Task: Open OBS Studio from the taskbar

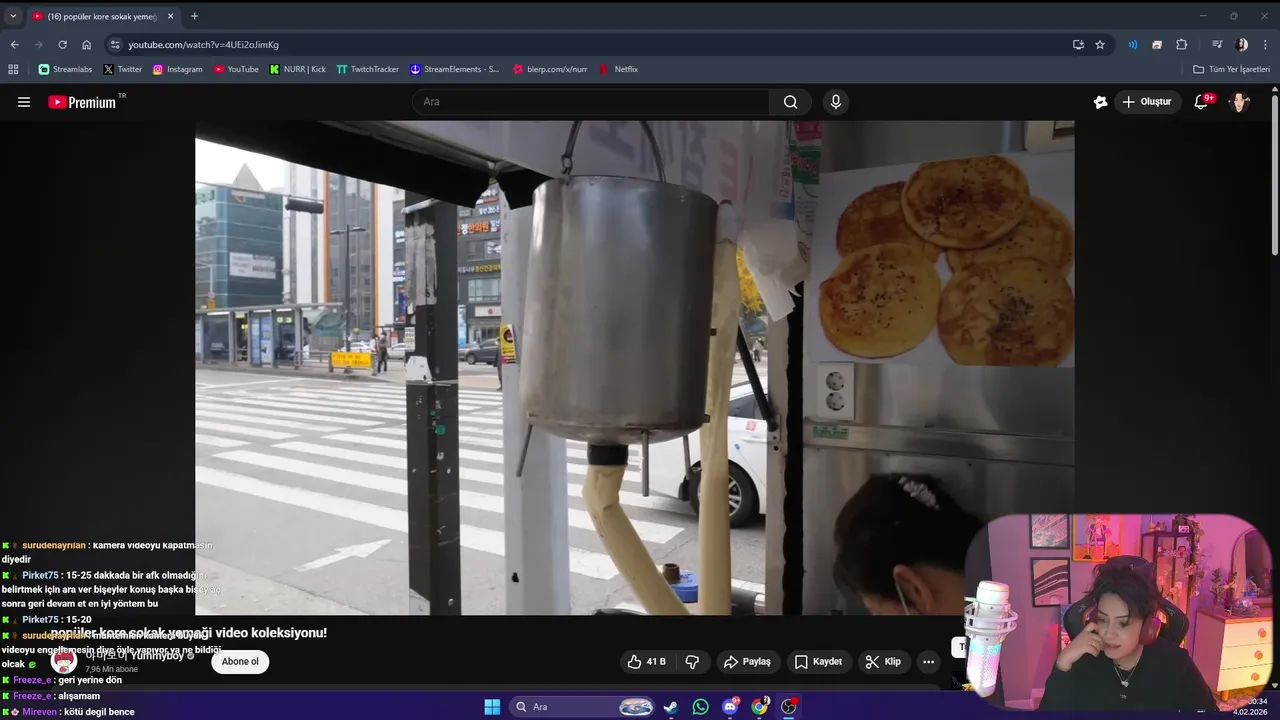Action: click(789, 707)
